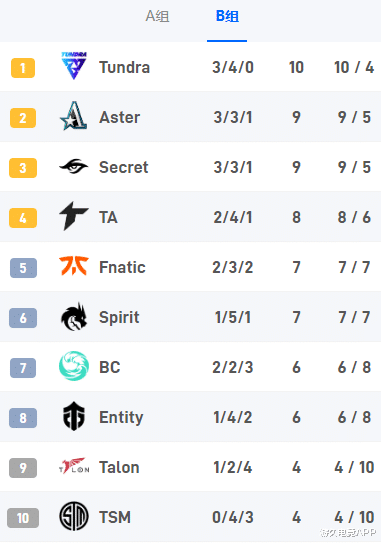Click the orange Fnatic logo
The height and width of the screenshot is (544, 381).
coord(74,266)
